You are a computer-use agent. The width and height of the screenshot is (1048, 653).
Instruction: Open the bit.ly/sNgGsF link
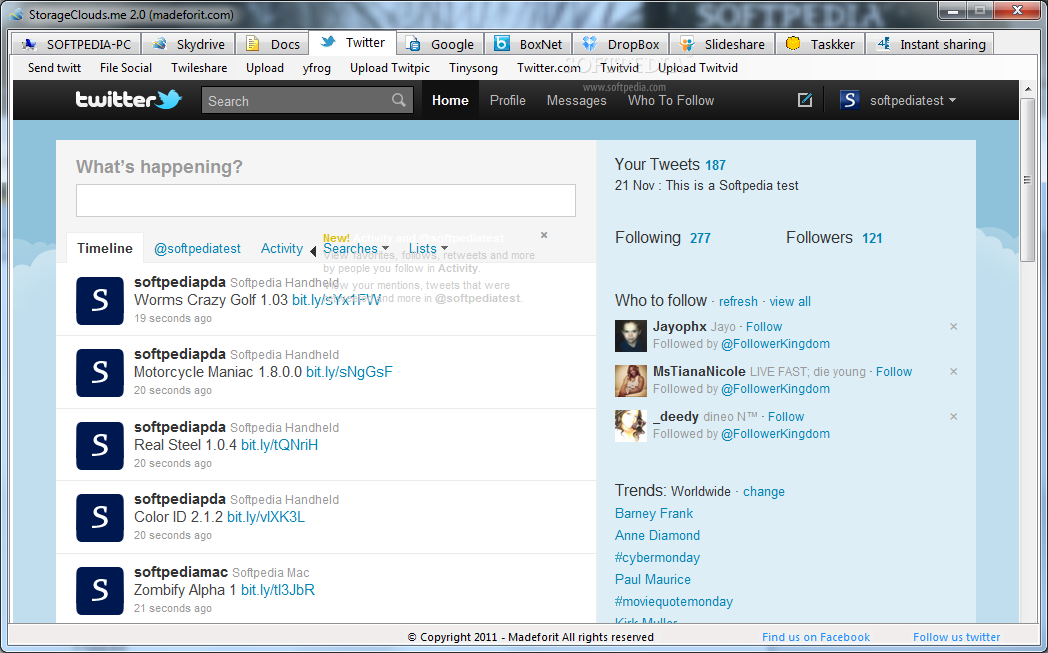349,372
